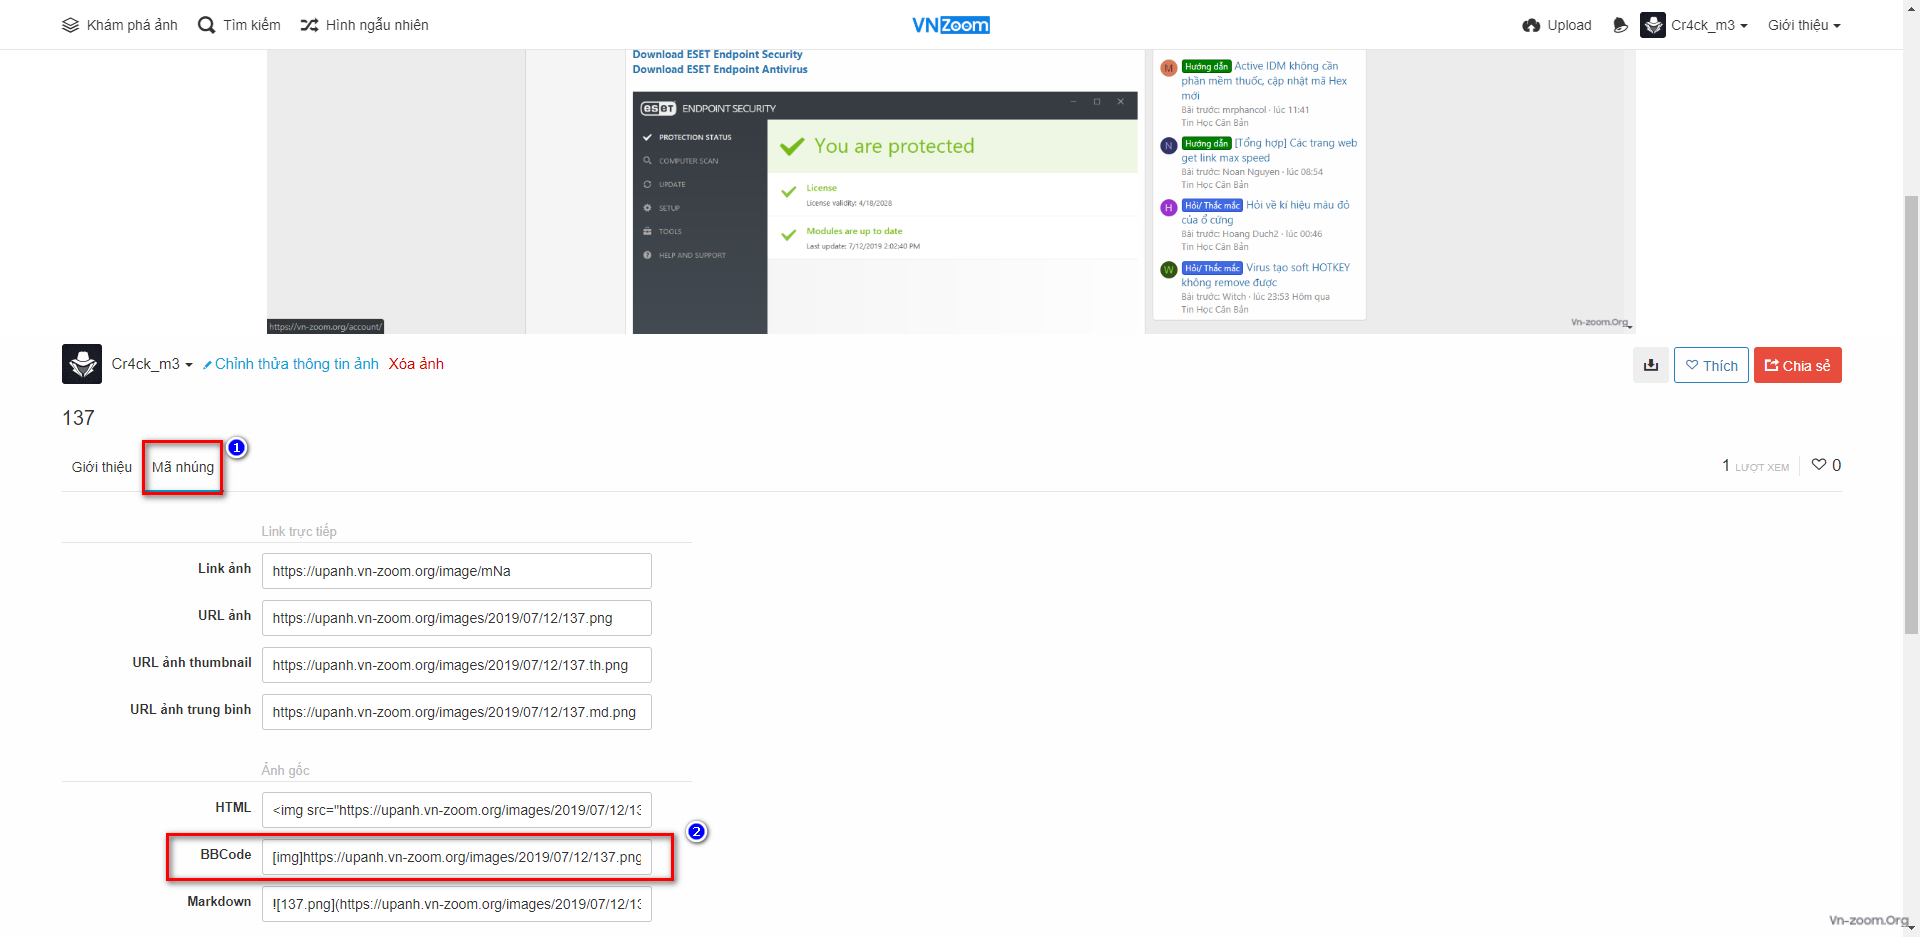
Task: Click the Xóa ảnh delete link
Action: (x=416, y=364)
